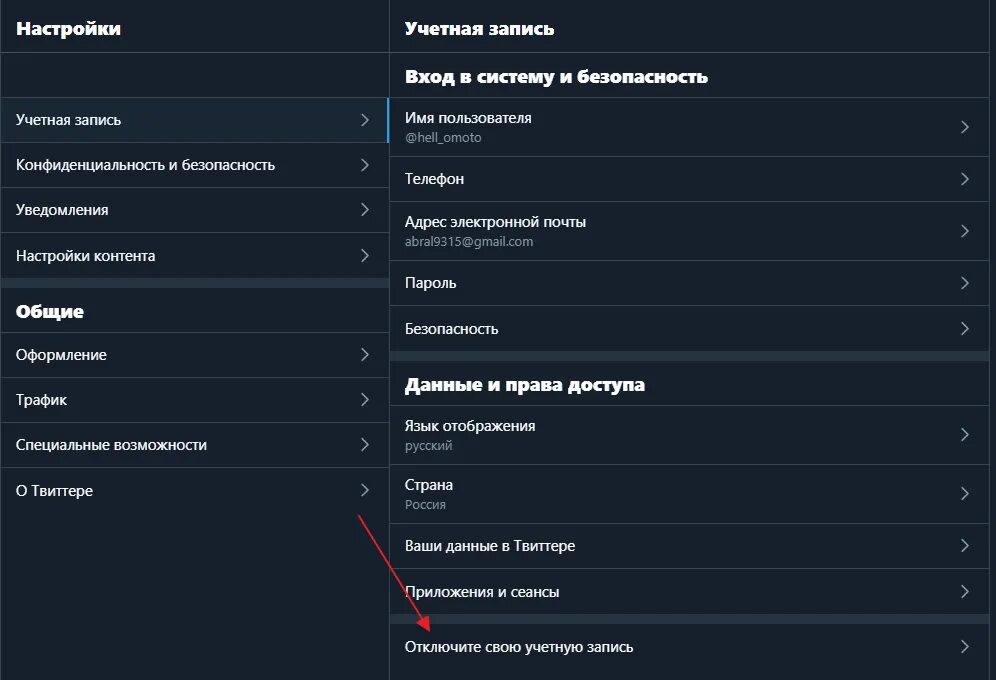The height and width of the screenshot is (680, 996).
Task: Click chevron on Пароль row
Action: click(x=964, y=283)
